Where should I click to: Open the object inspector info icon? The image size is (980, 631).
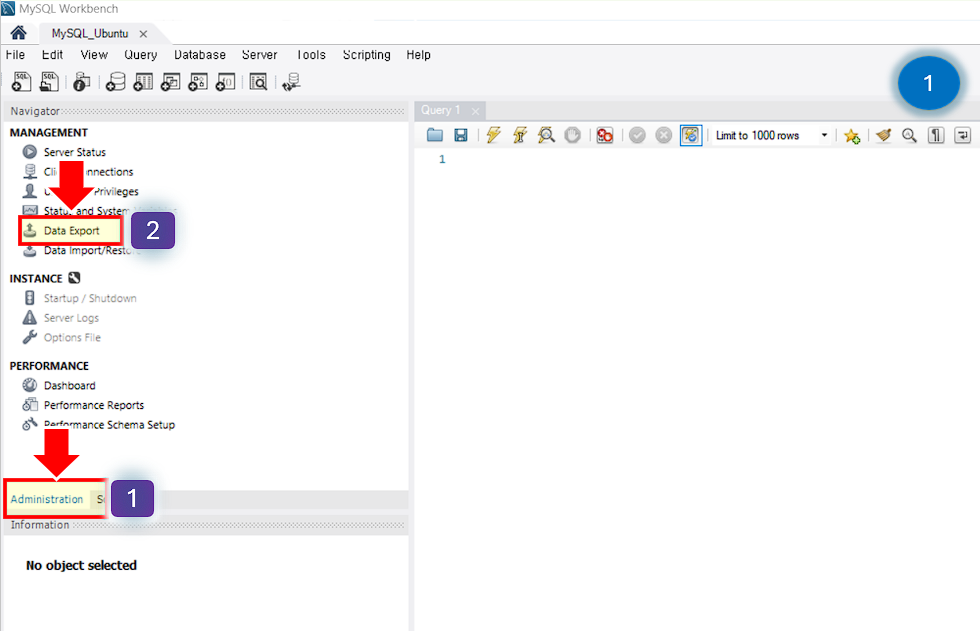click(82, 82)
